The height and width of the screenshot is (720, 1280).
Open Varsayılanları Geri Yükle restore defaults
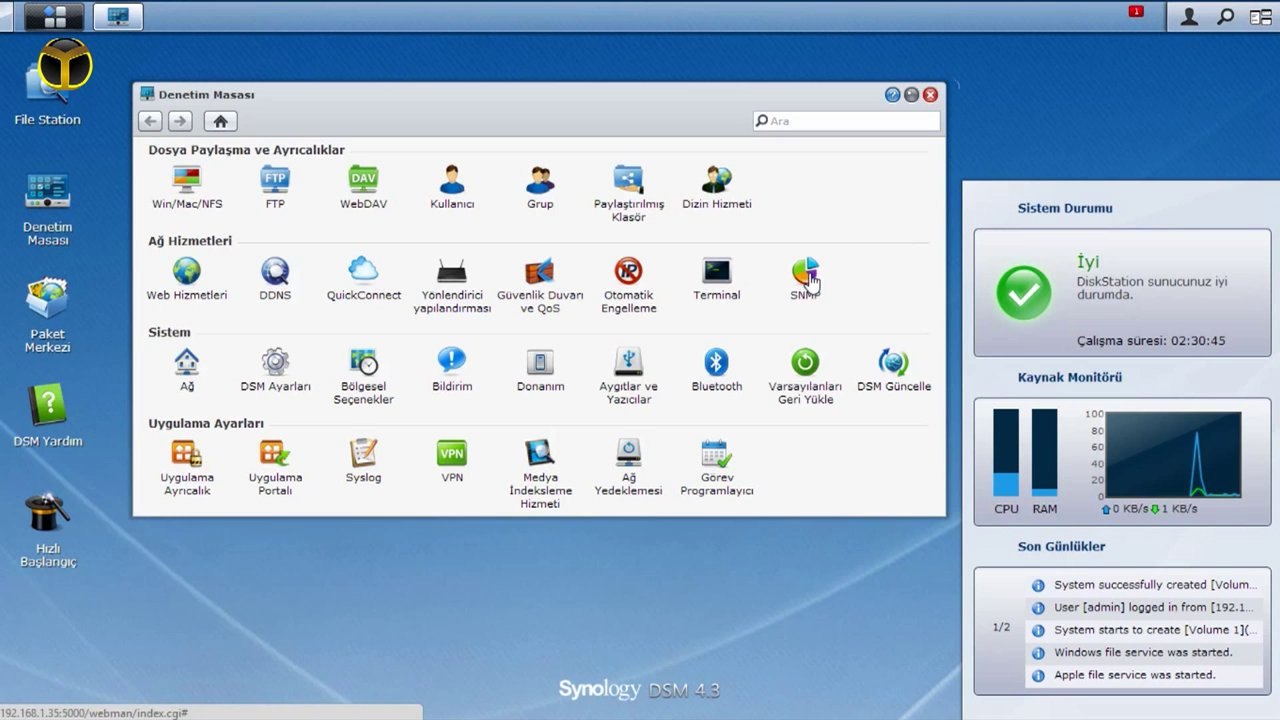[x=805, y=376]
